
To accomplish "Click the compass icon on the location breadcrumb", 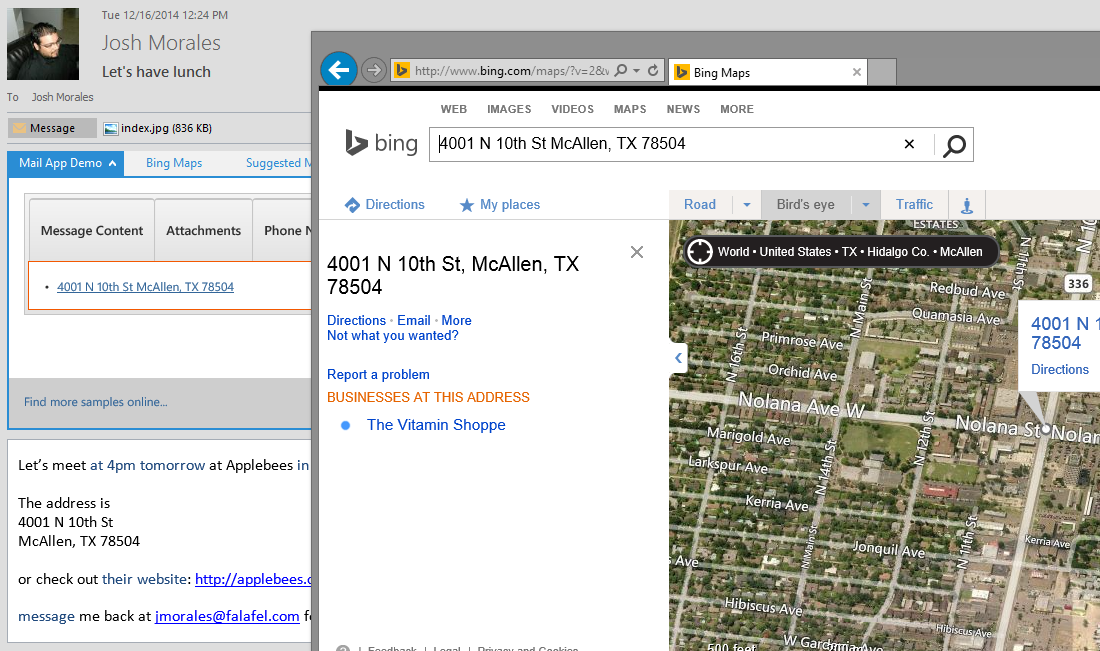I will [700, 251].
